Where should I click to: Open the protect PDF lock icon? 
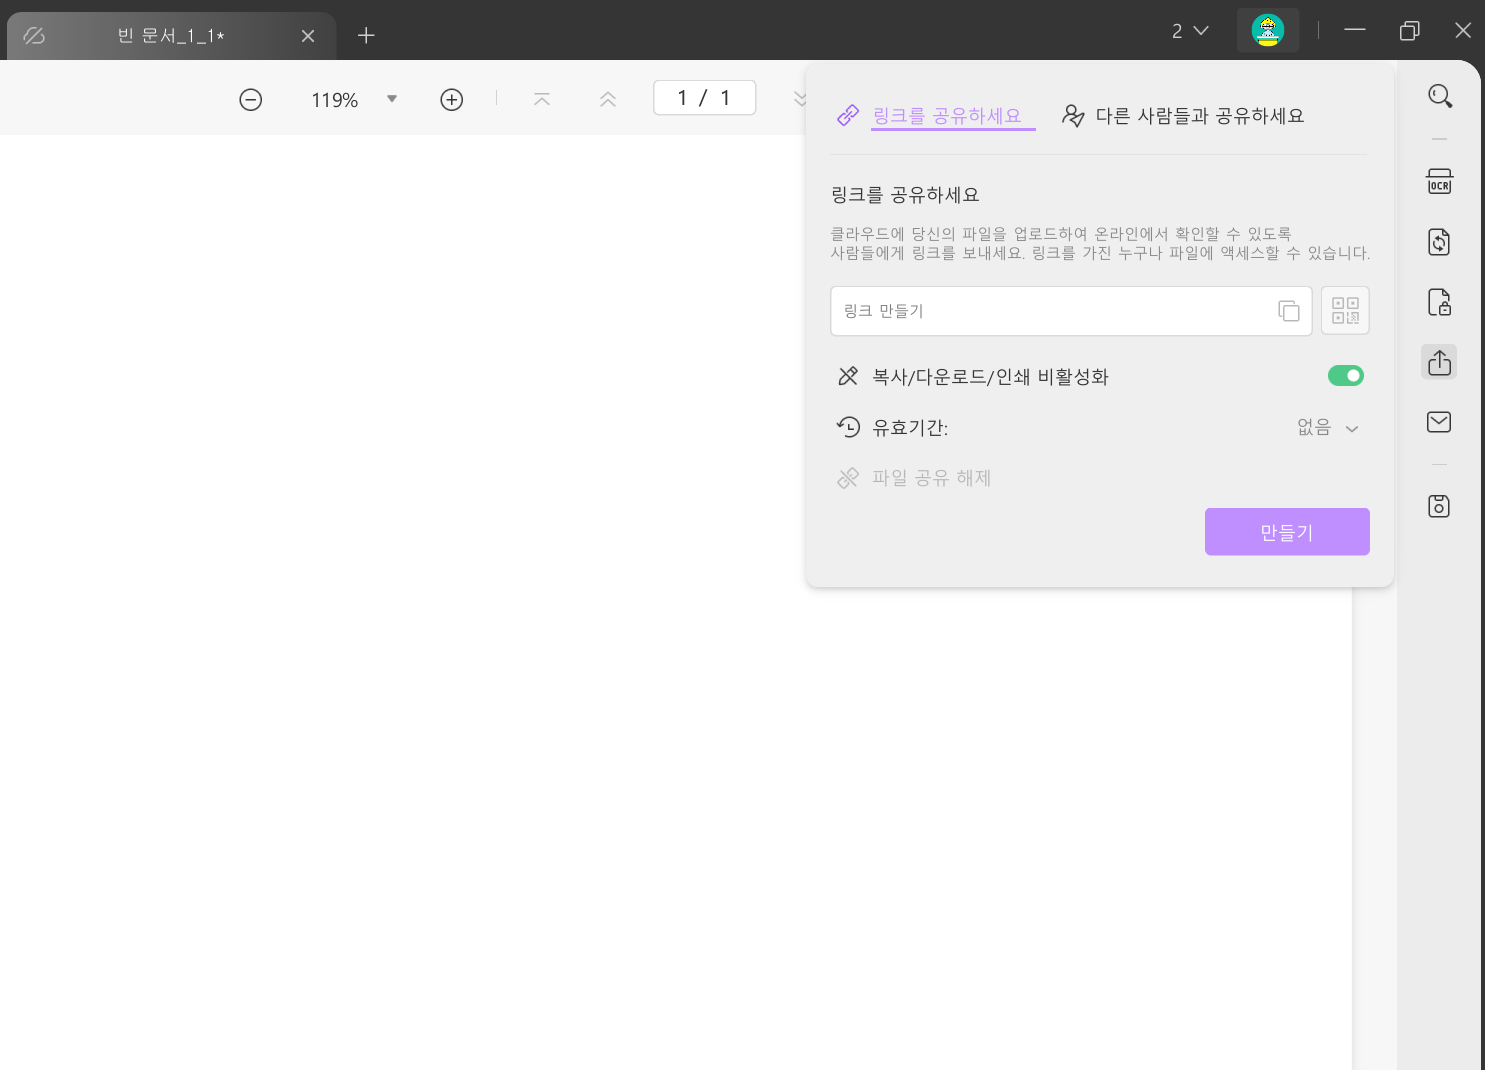point(1440,302)
